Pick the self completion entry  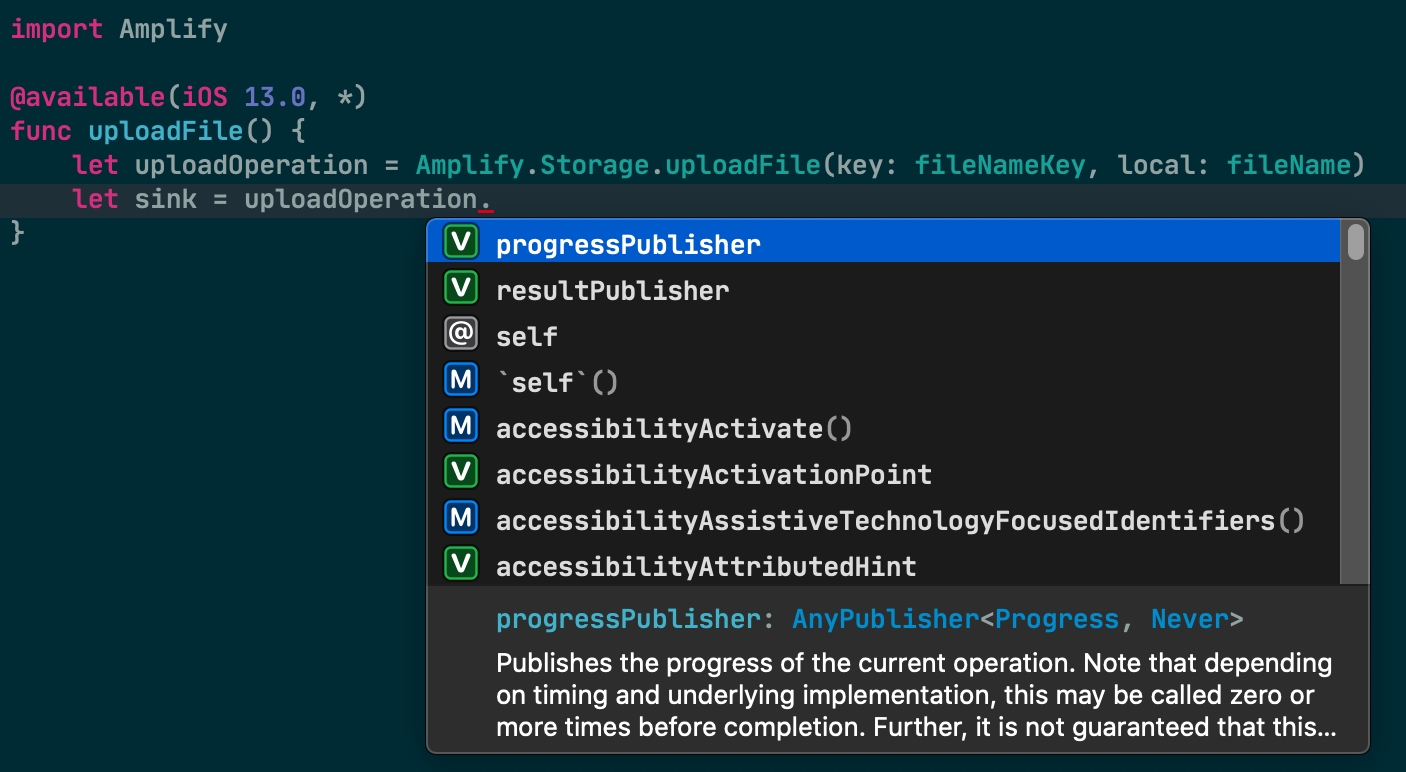pos(883,336)
